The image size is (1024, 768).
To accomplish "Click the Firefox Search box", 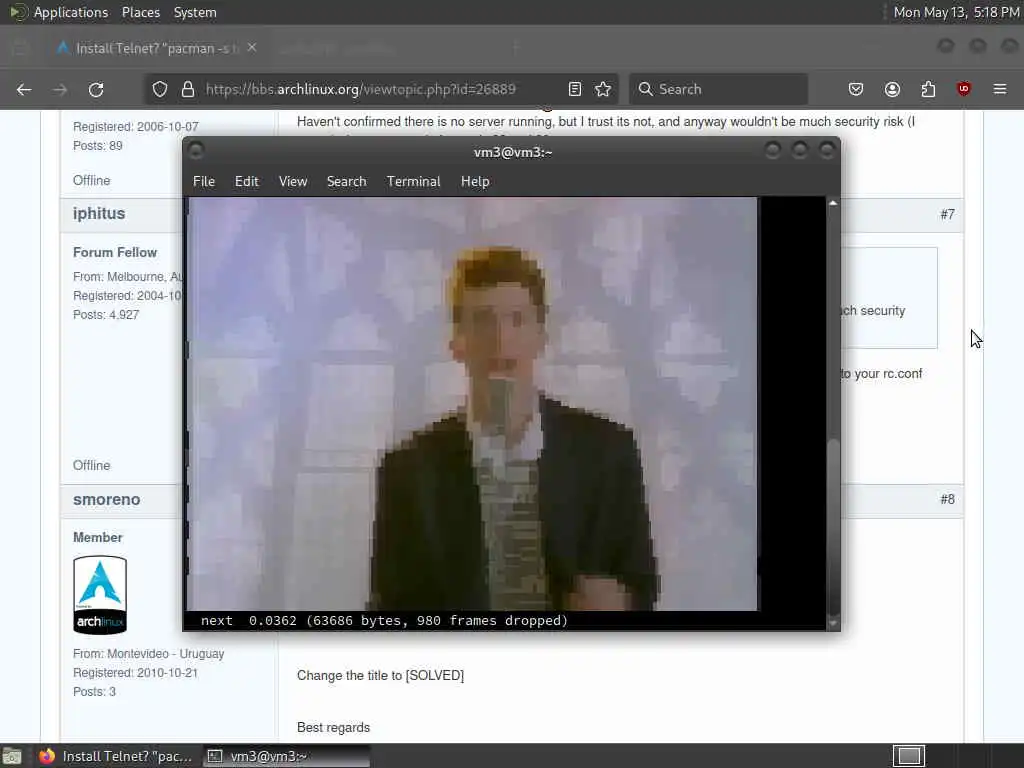I will (718, 89).
